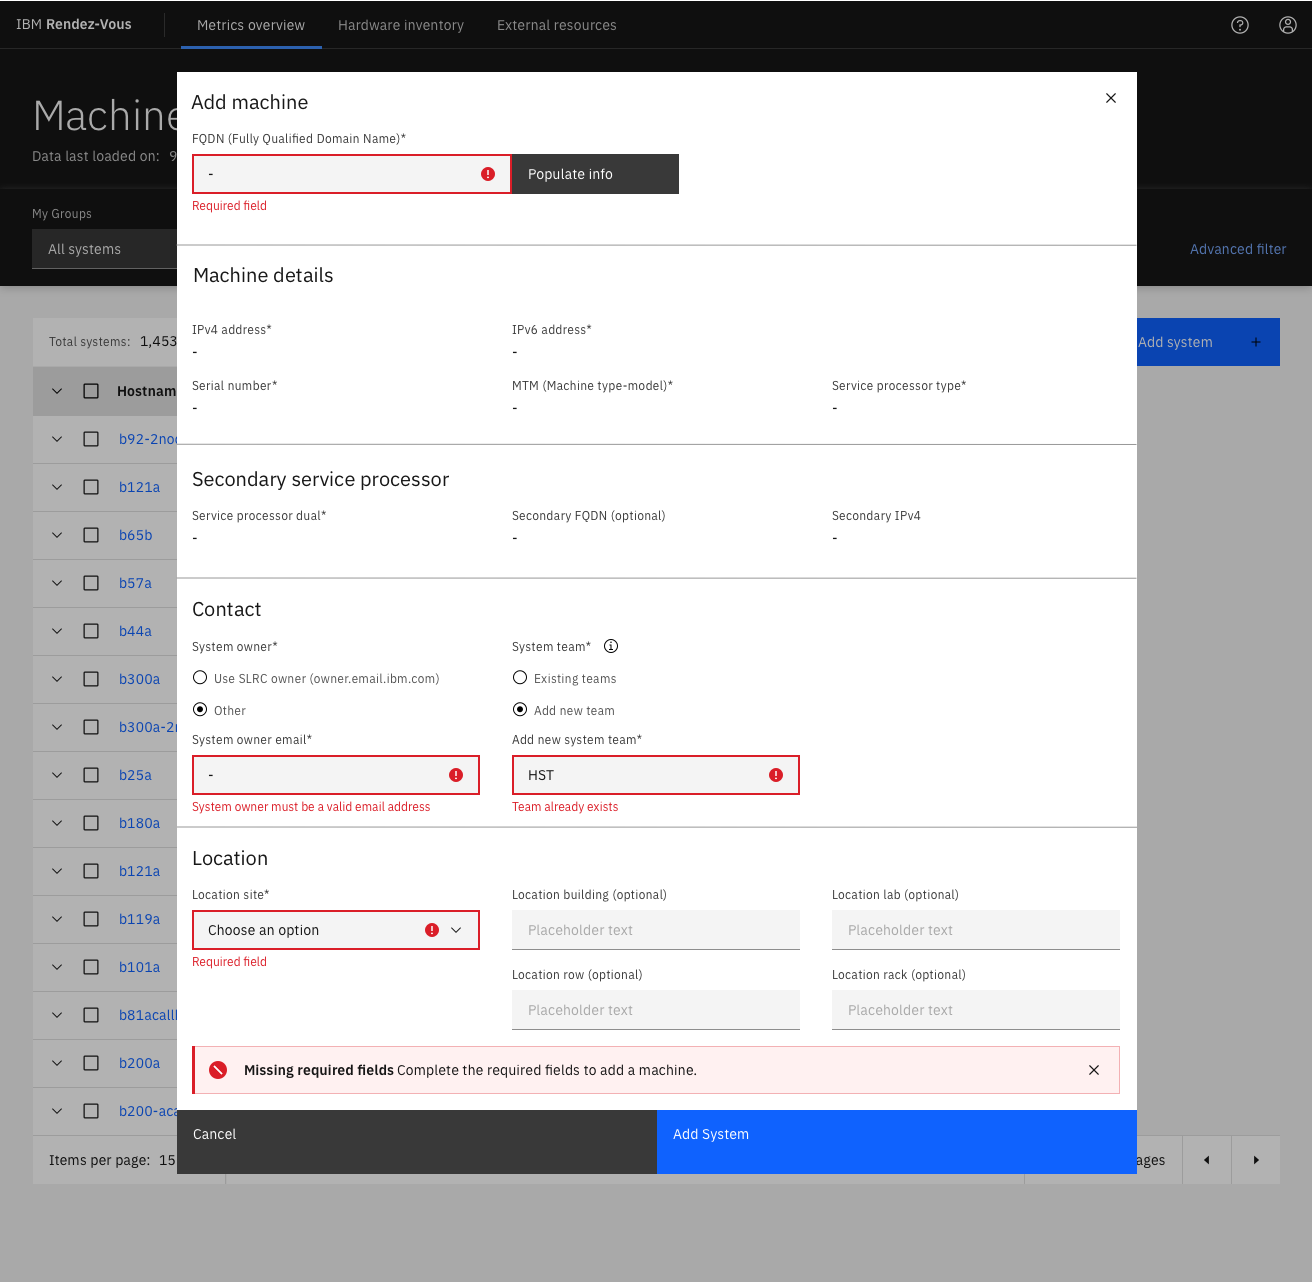Dismiss the Missing required fields notification

[1094, 1070]
